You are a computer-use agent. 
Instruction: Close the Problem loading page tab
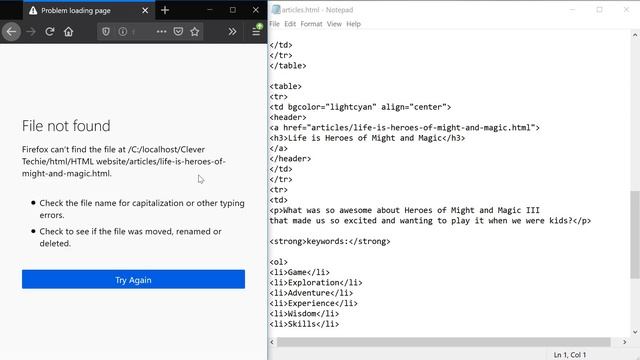(x=145, y=11)
